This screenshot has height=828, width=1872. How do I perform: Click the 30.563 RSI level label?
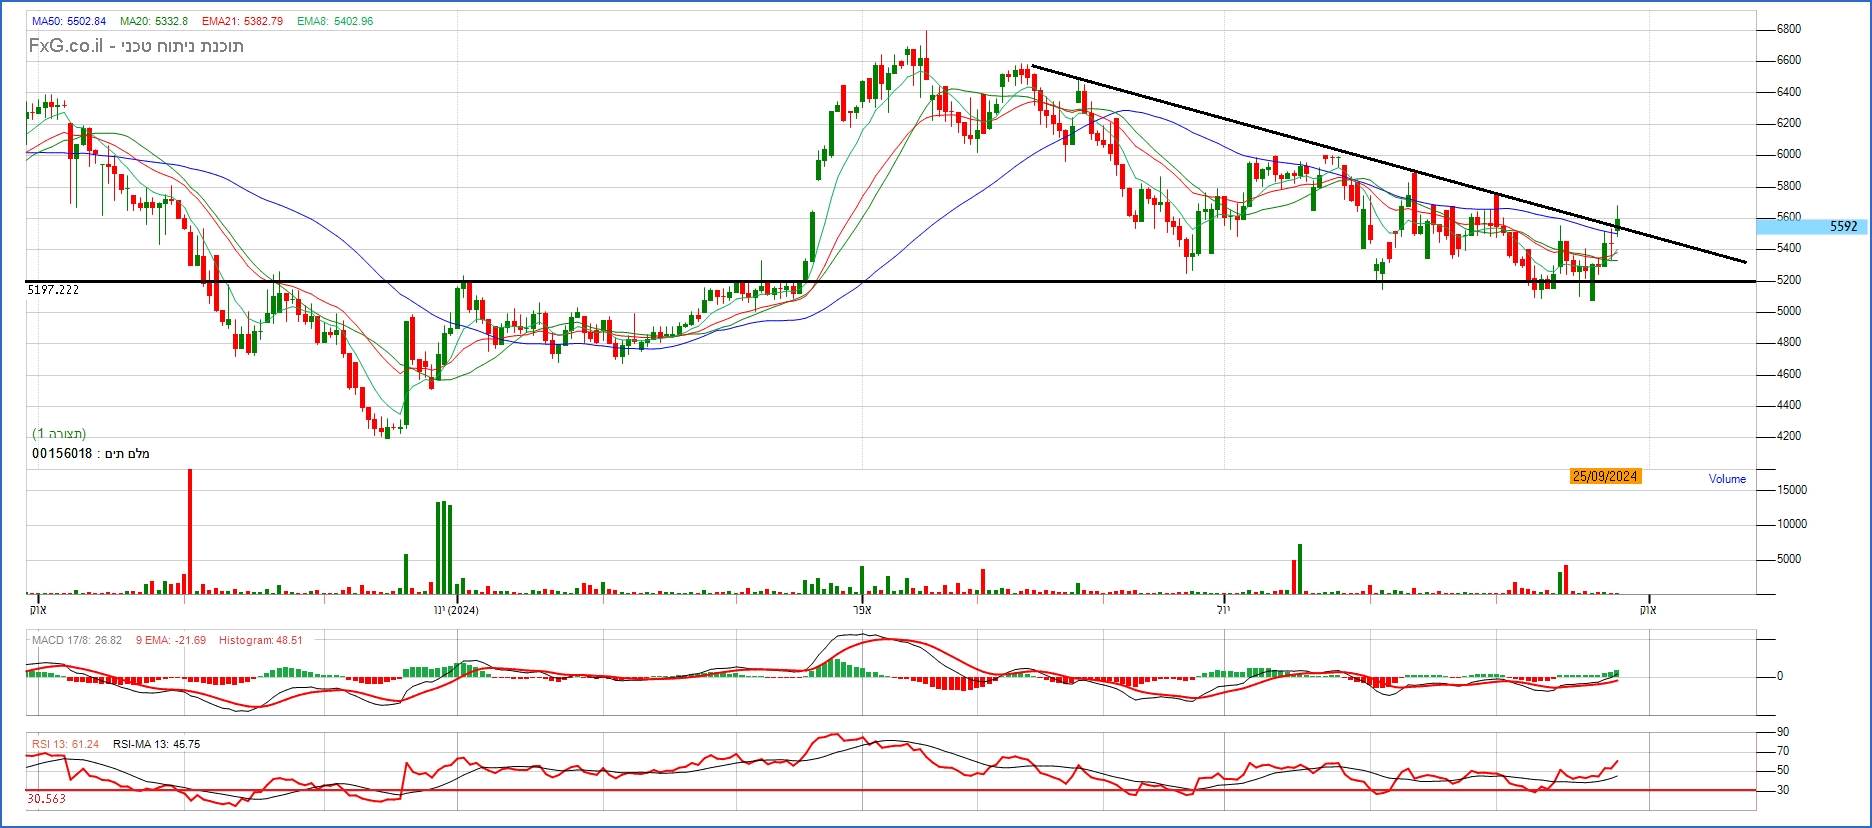click(47, 799)
